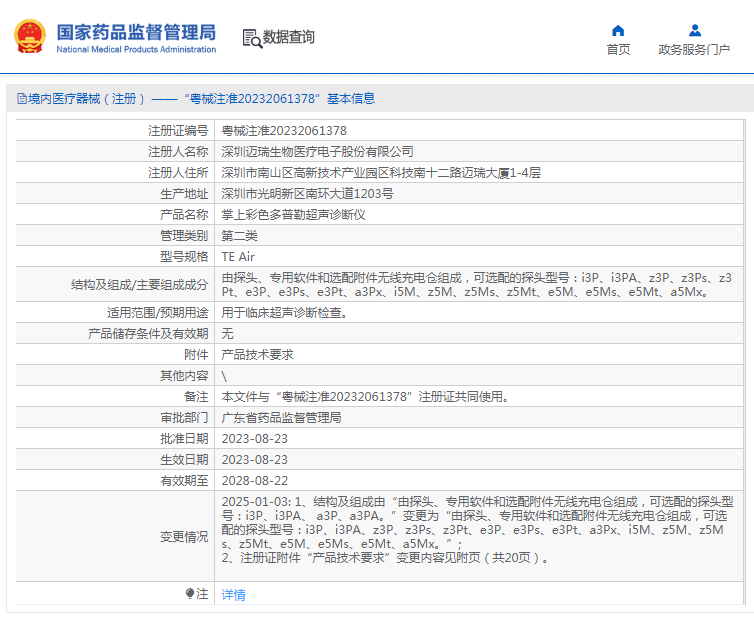
Task: Click the document icon before 境内医疗器械
Action: [22, 99]
